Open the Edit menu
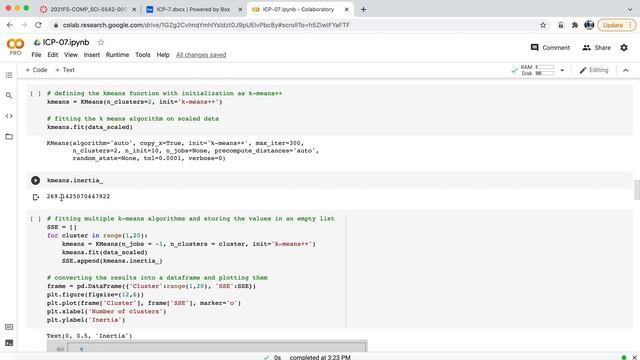 [53, 55]
